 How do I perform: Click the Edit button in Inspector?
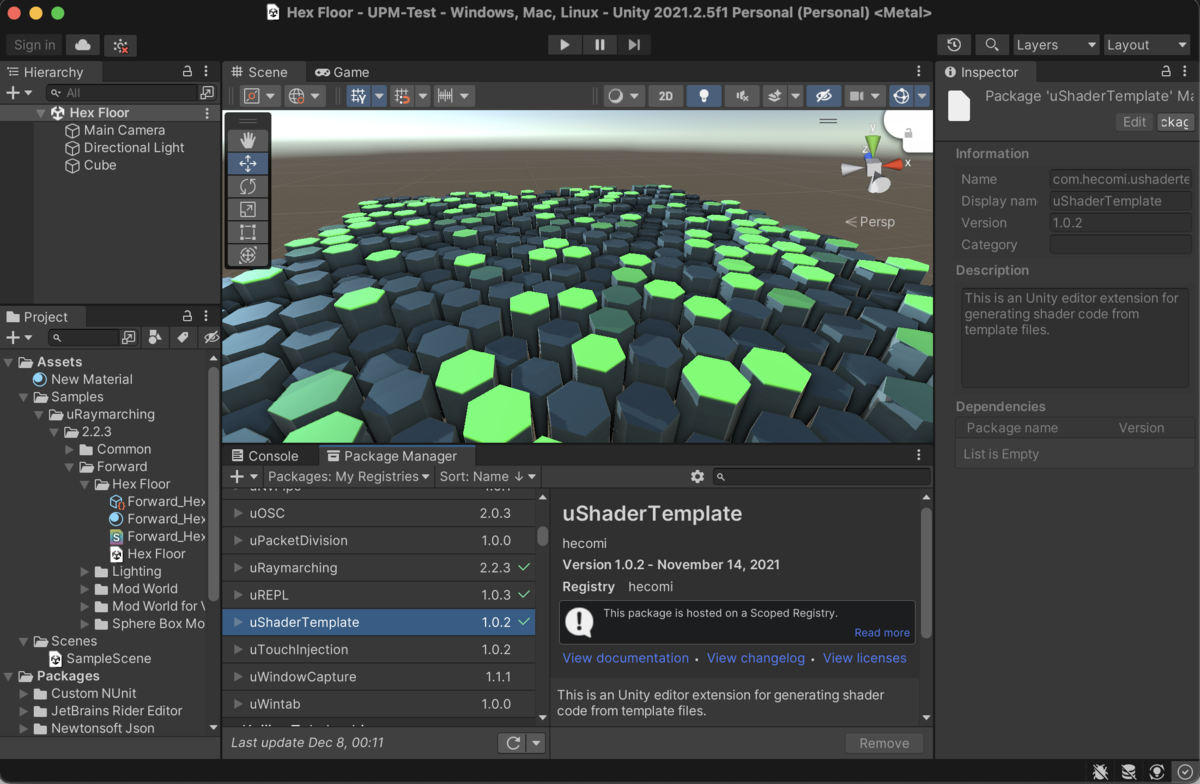click(1134, 122)
